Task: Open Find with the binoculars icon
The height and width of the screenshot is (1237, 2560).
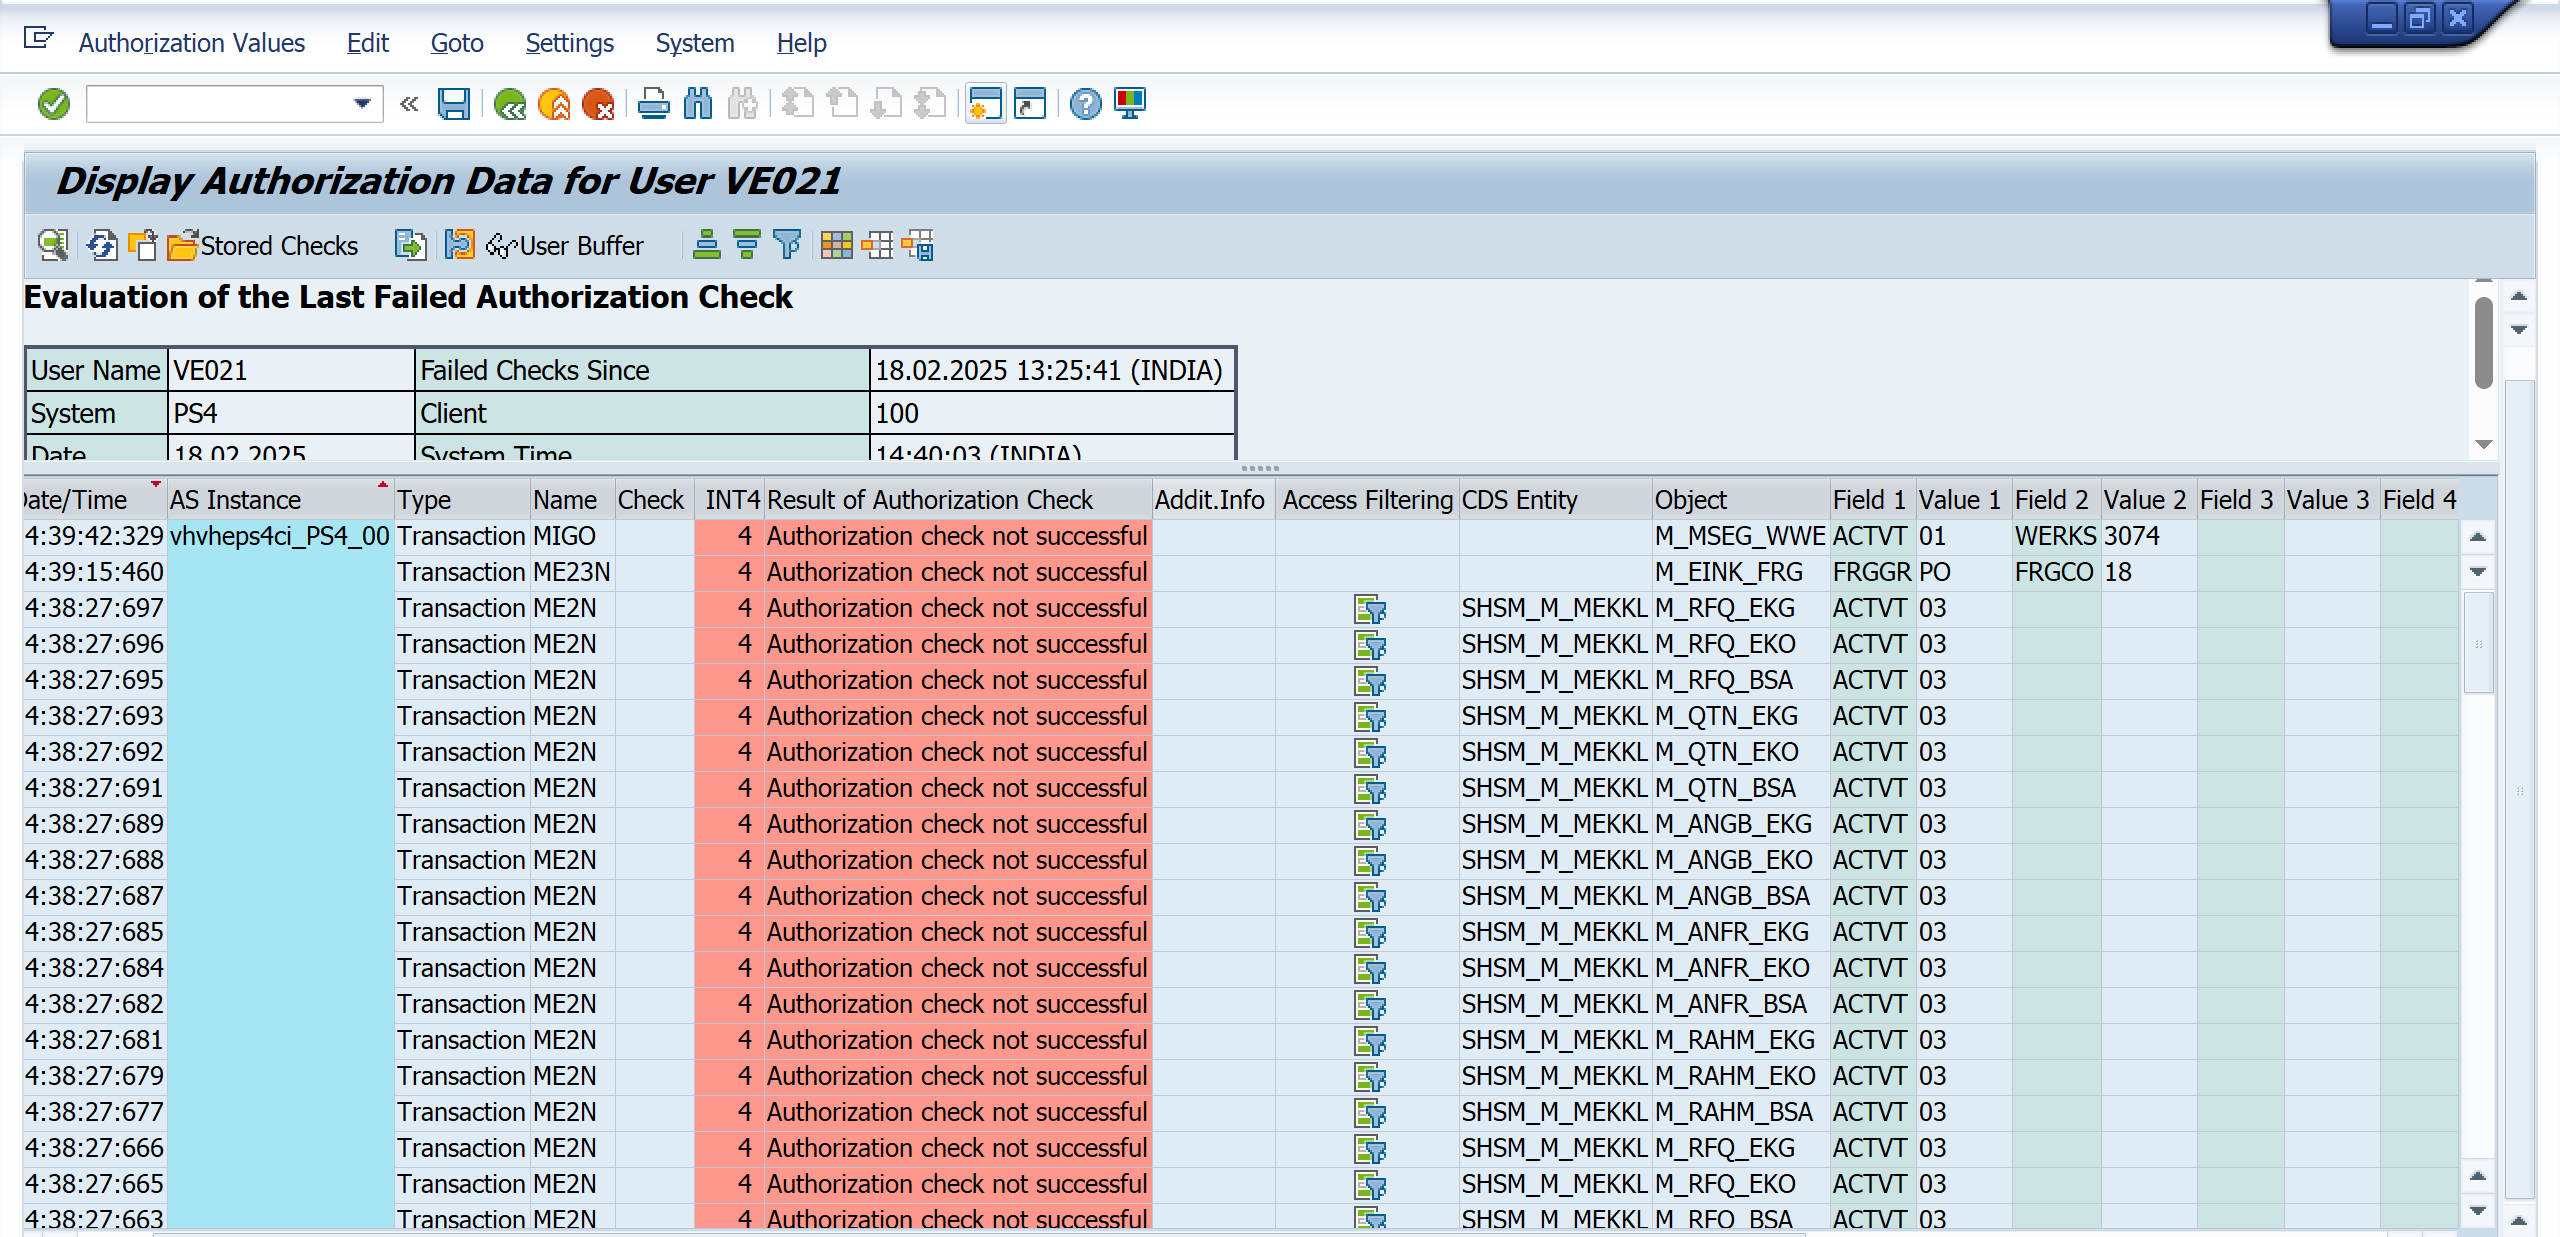Action: click(x=698, y=104)
